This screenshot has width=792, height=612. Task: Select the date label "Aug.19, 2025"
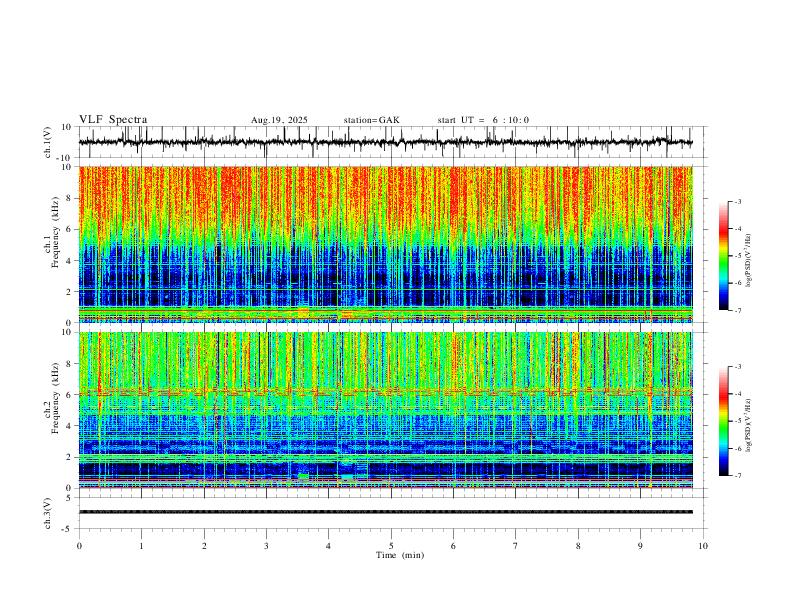click(x=279, y=120)
